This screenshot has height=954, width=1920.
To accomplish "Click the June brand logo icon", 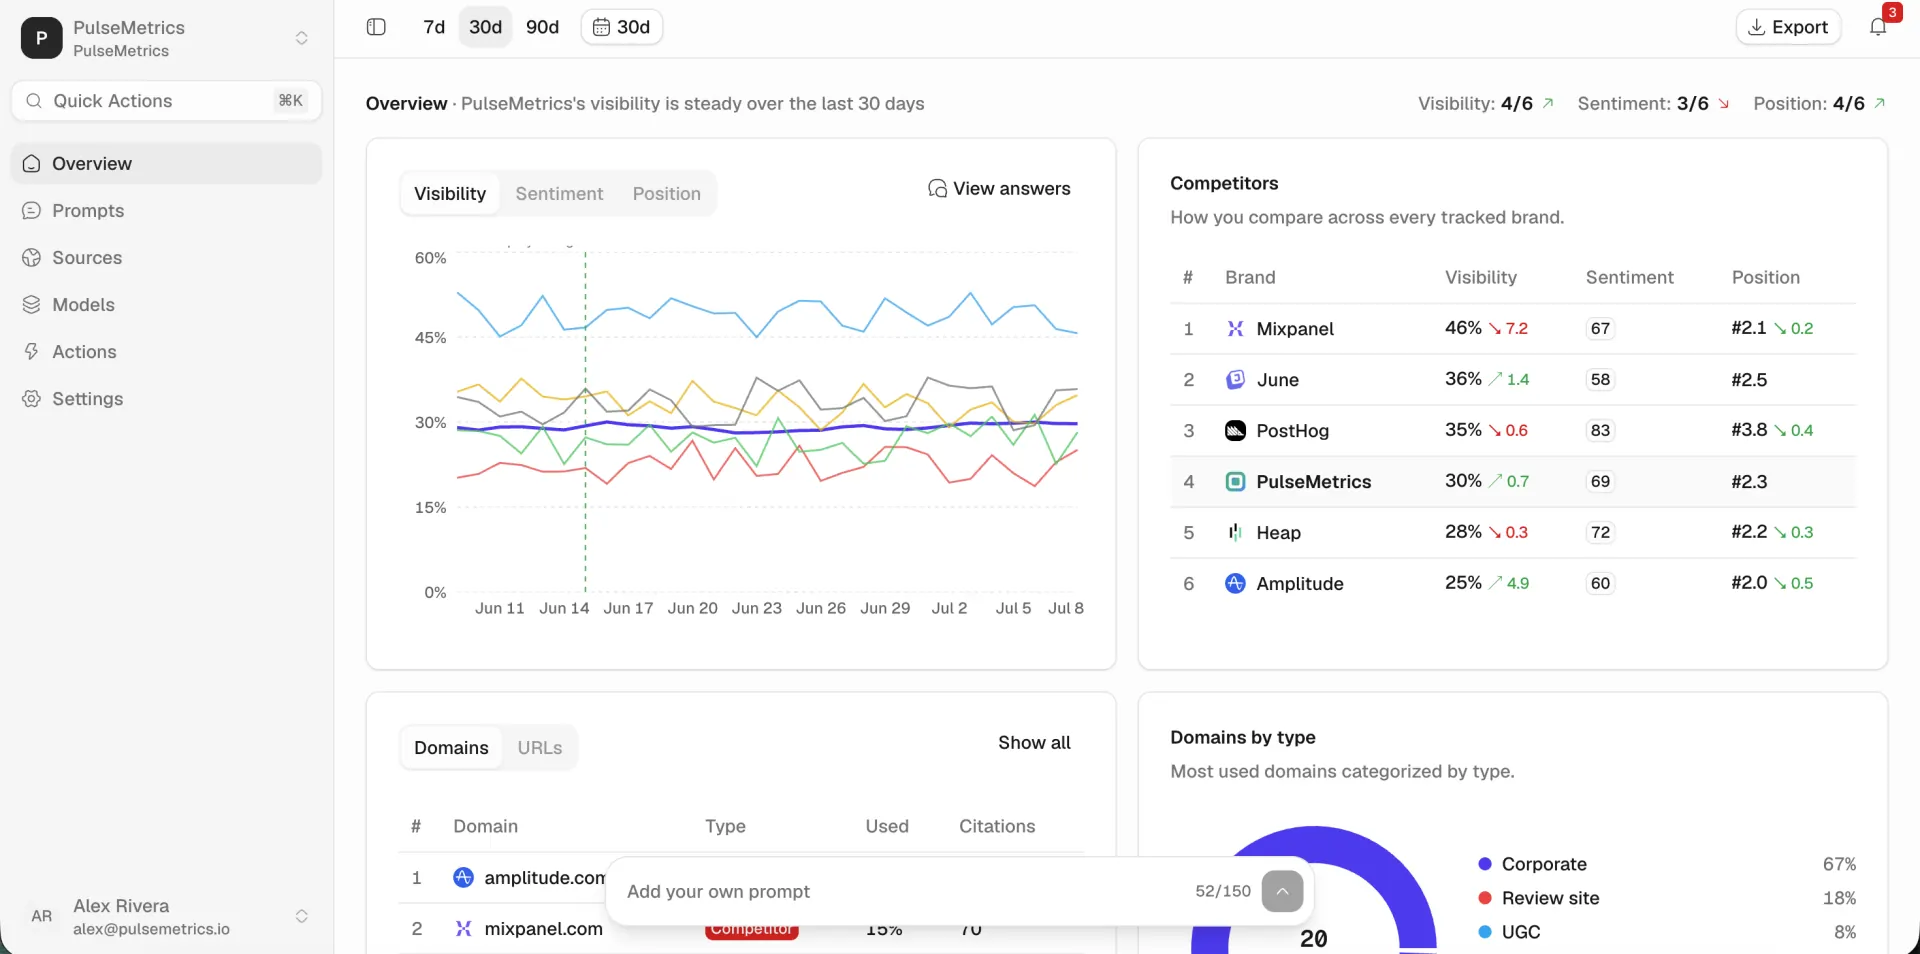I will click(x=1235, y=380).
